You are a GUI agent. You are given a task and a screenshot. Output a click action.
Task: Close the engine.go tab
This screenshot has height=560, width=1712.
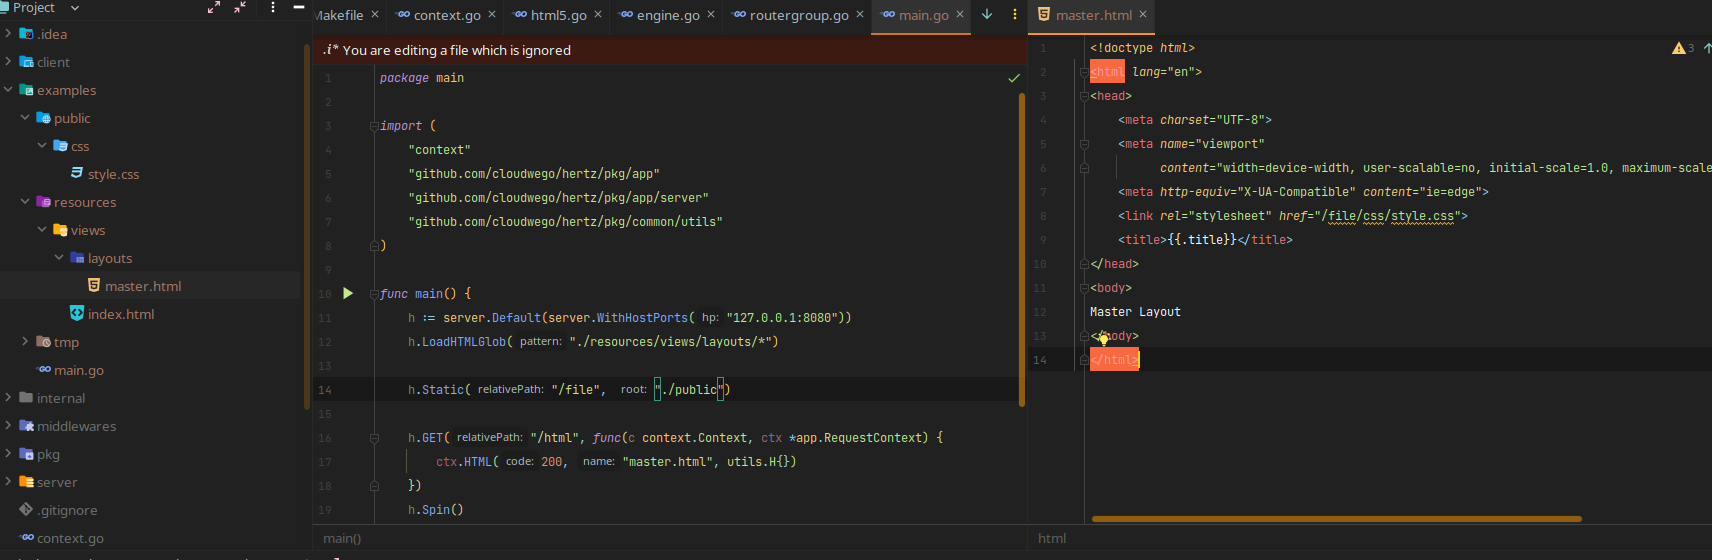coord(711,14)
